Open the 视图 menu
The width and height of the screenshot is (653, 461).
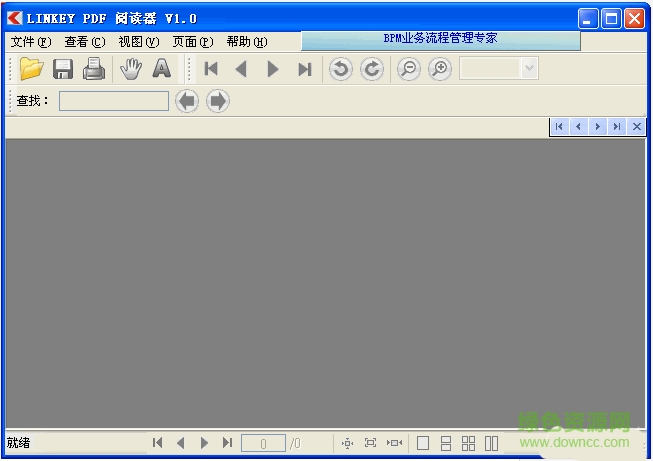138,42
